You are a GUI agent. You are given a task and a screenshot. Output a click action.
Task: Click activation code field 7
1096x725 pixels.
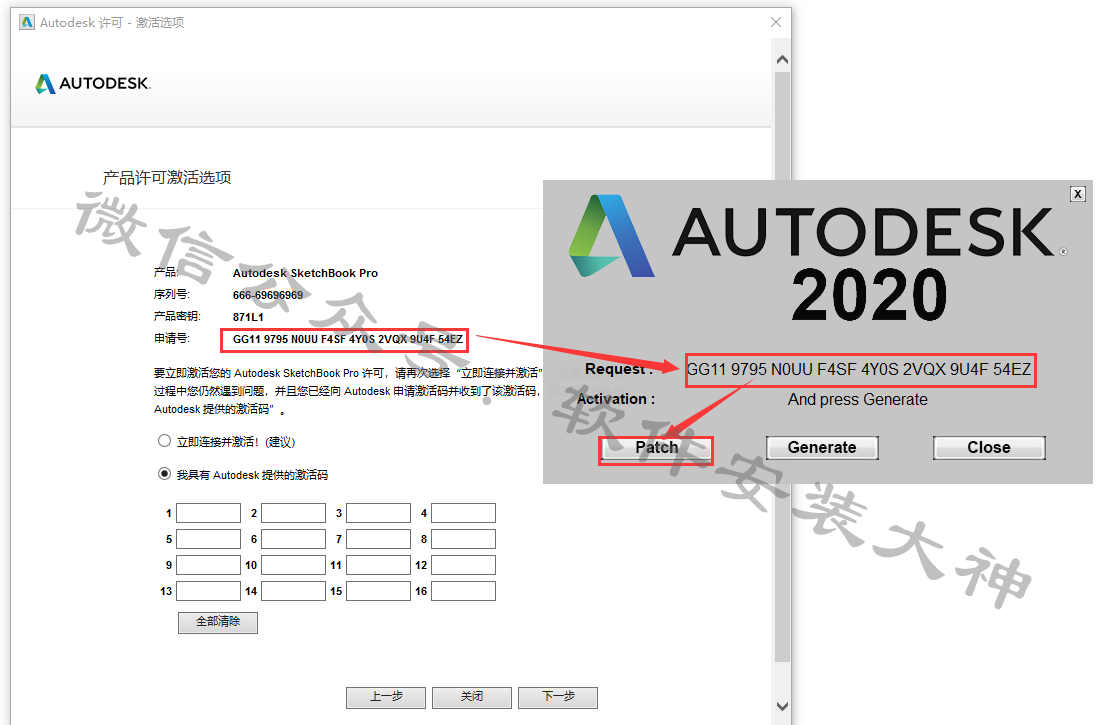pyautogui.click(x=378, y=539)
